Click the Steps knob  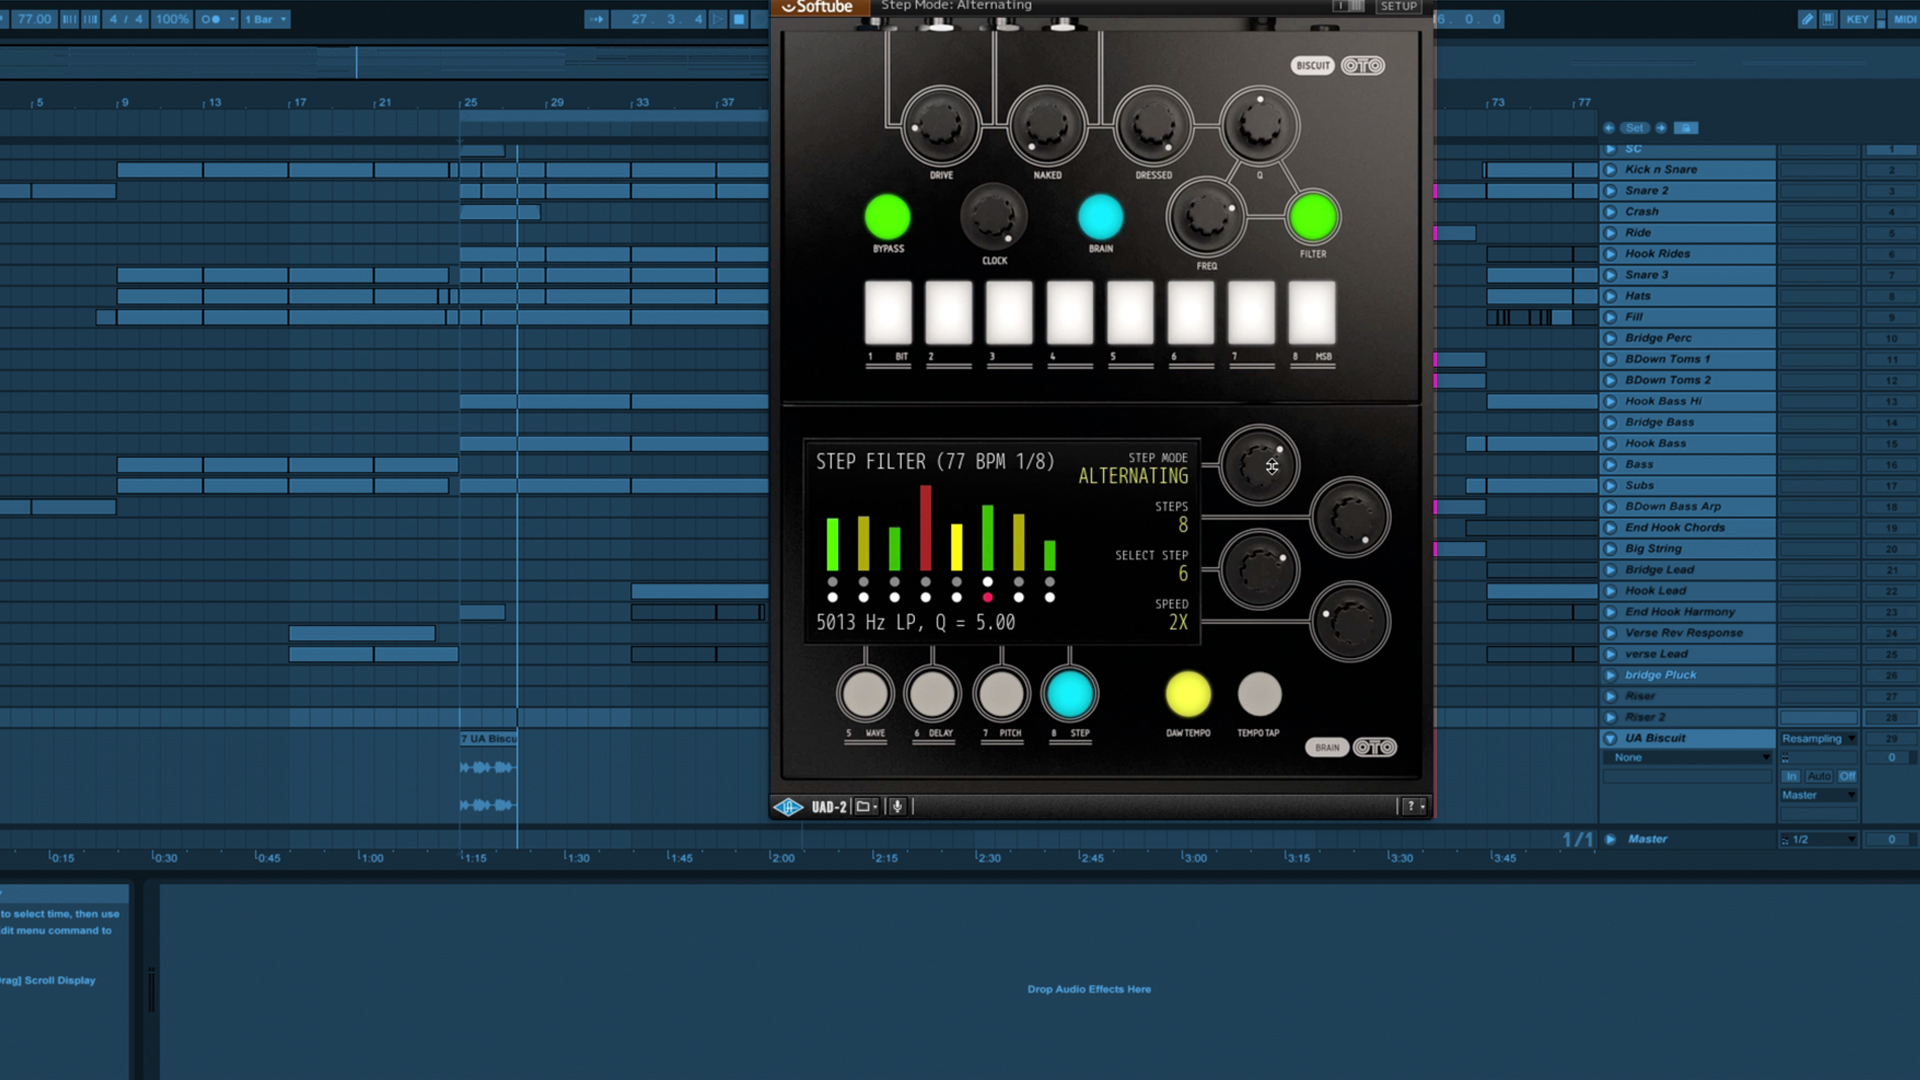pos(1350,517)
